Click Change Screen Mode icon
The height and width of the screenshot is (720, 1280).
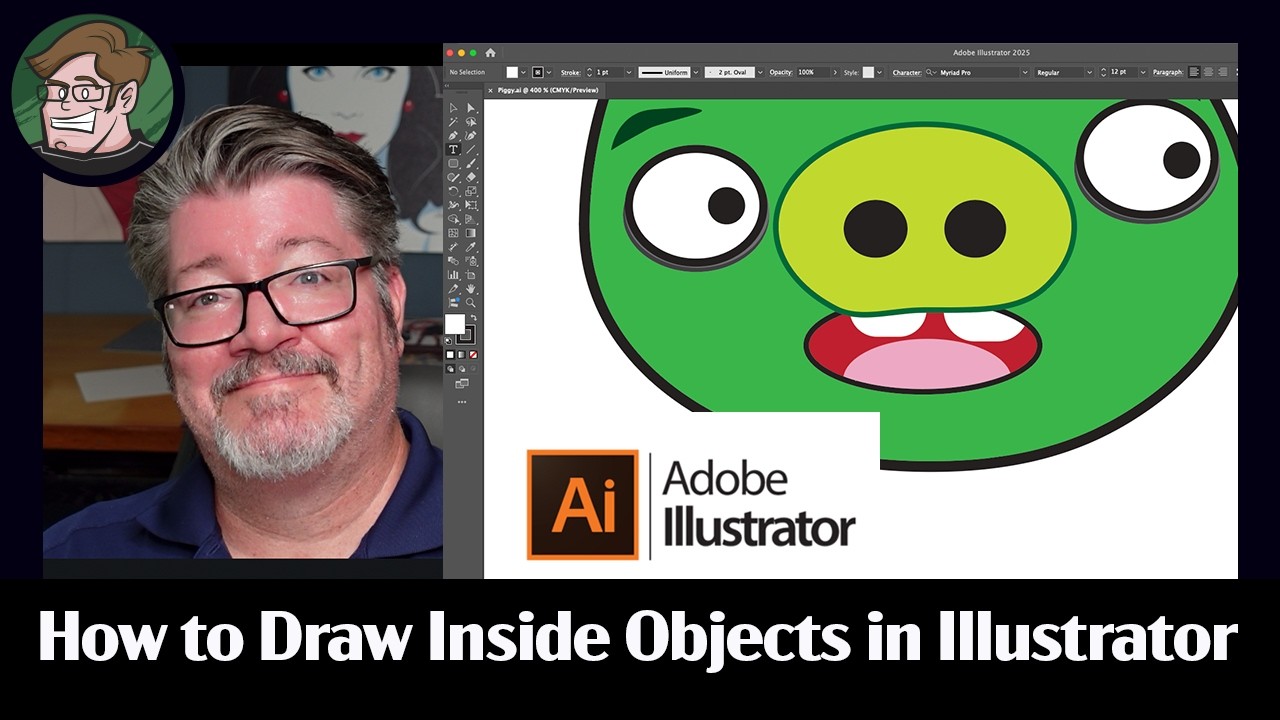click(462, 384)
